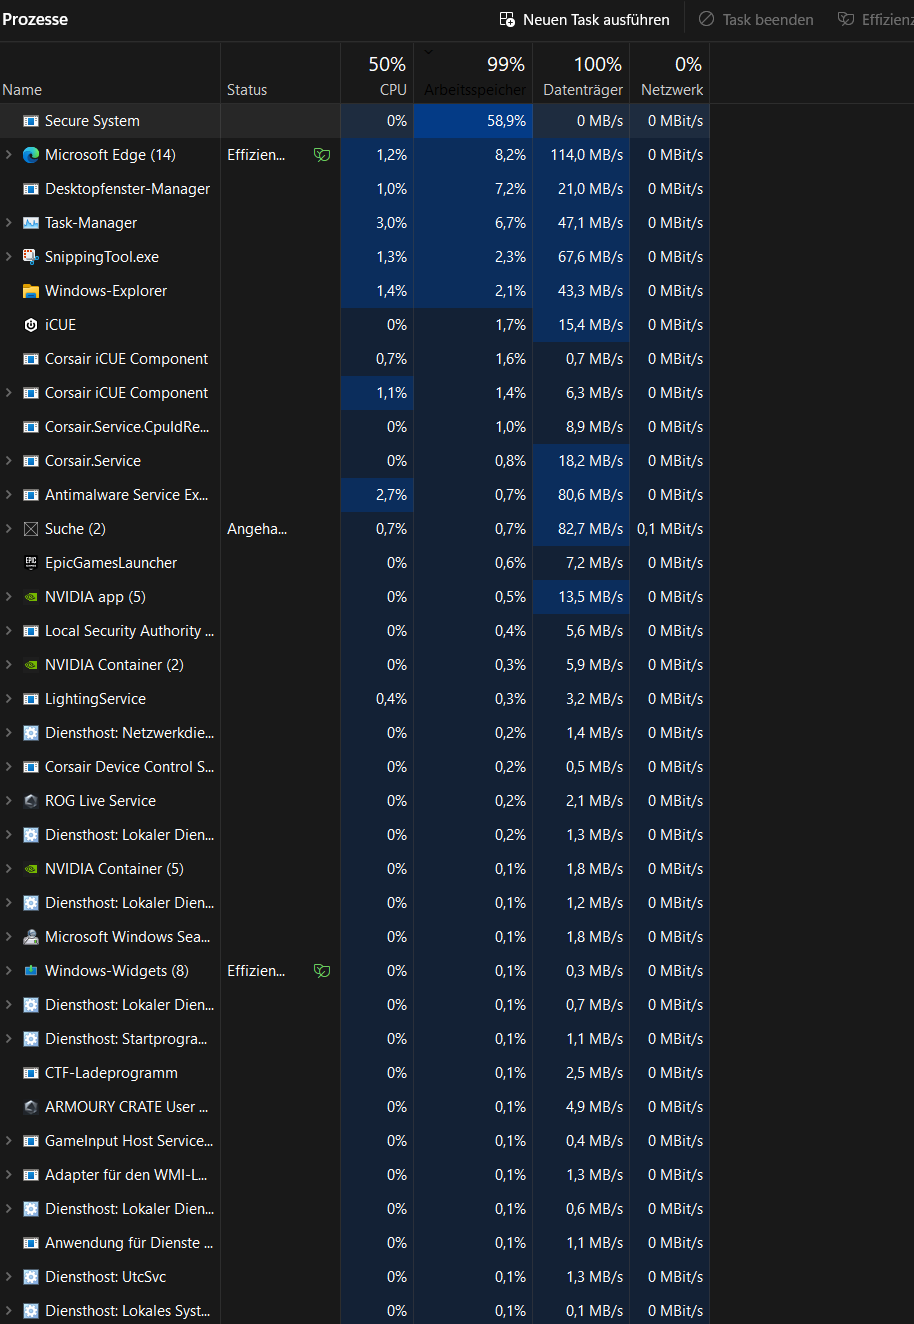The height and width of the screenshot is (1324, 914).
Task: Sort by Netzwerk column header
Action: [670, 74]
